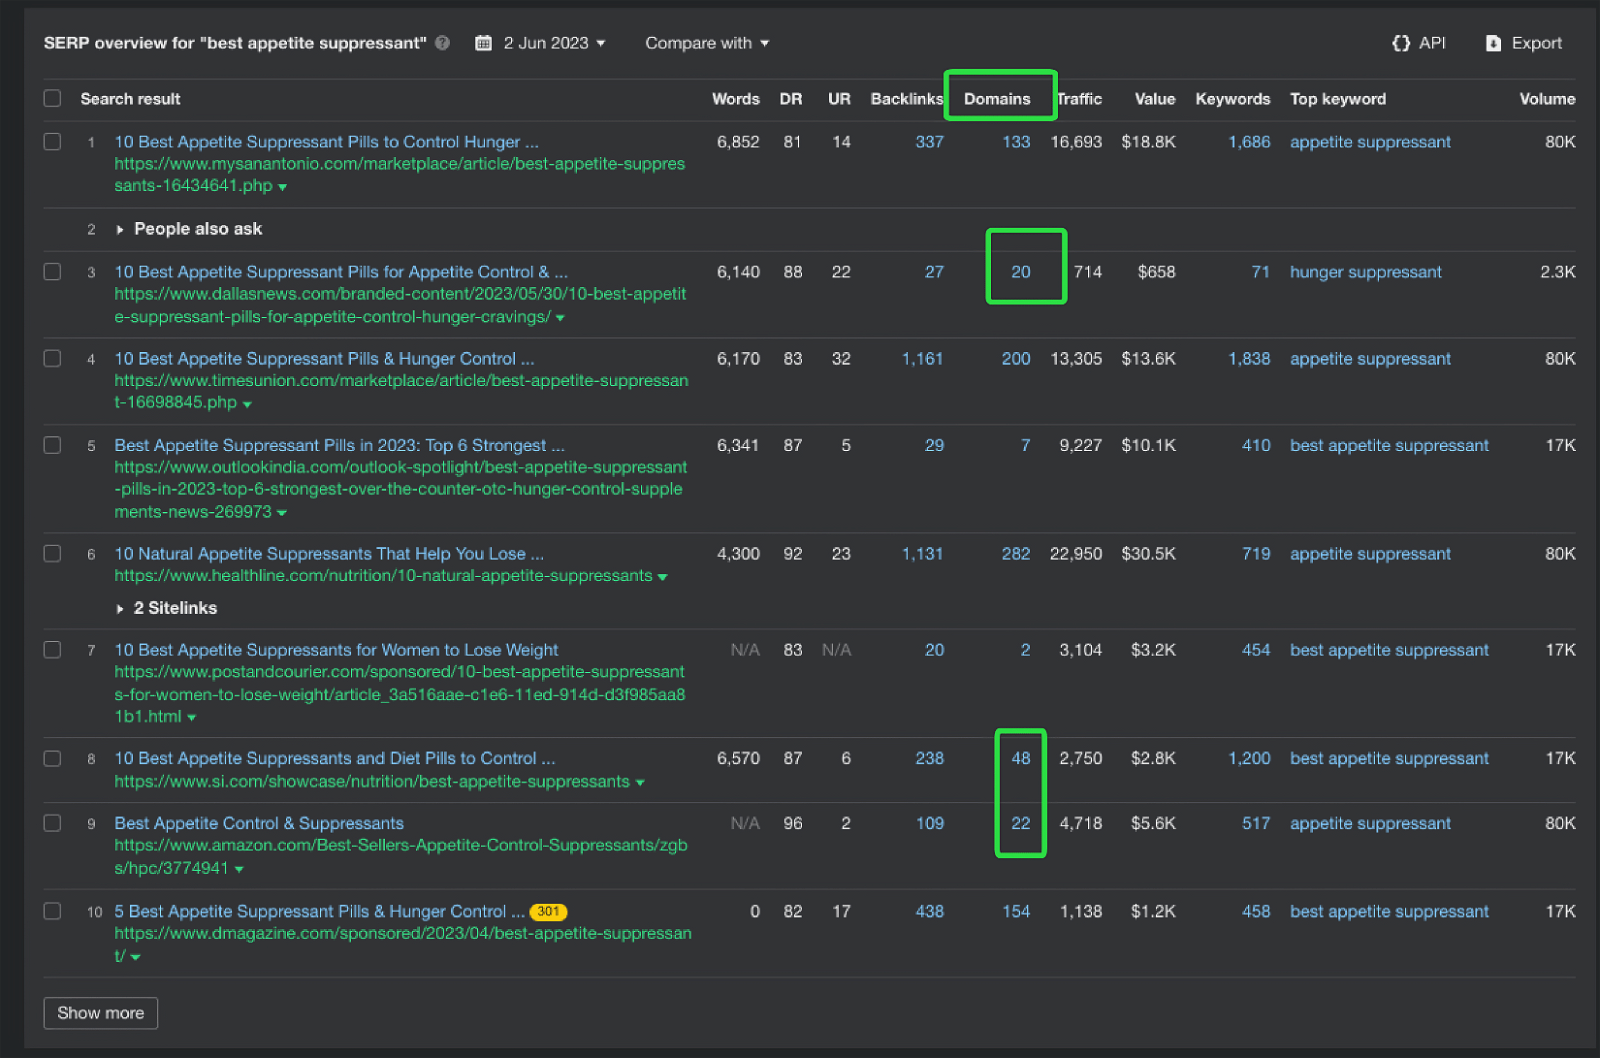Image resolution: width=1600 pixels, height=1058 pixels.
Task: Sort by the Traffic column header
Action: point(1079,99)
